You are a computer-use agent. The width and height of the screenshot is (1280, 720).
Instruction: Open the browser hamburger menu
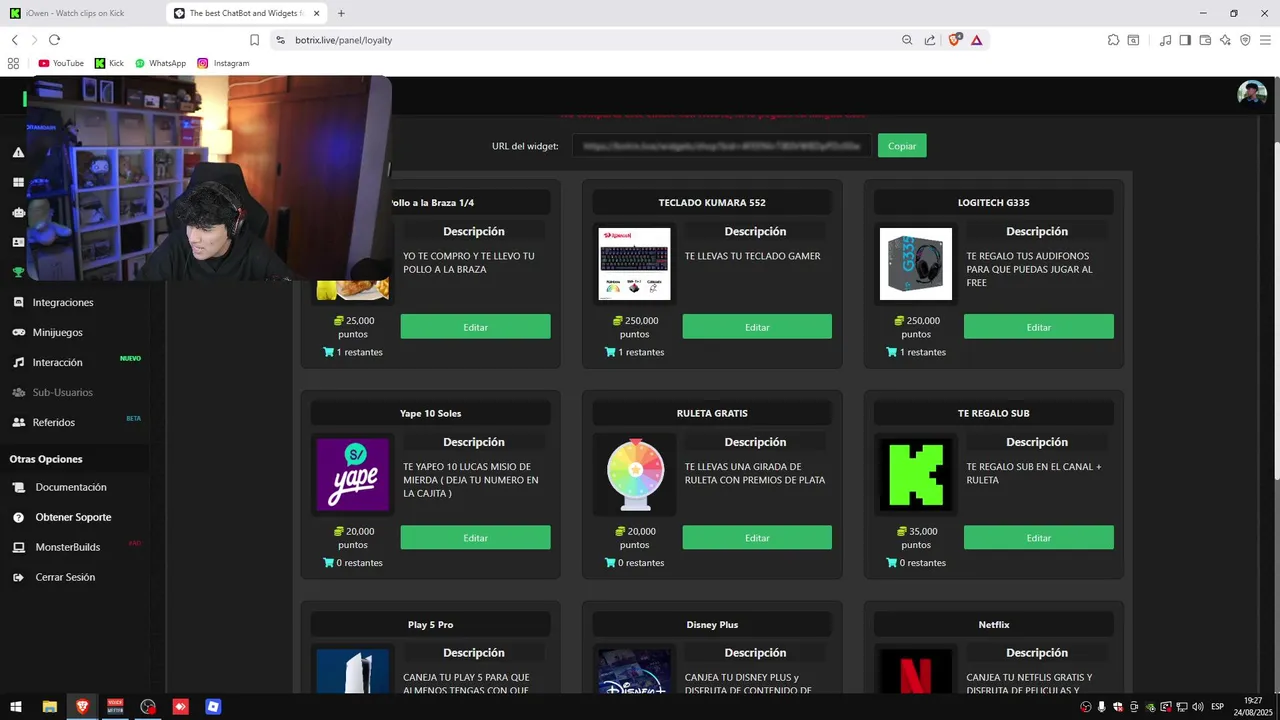point(1265,40)
